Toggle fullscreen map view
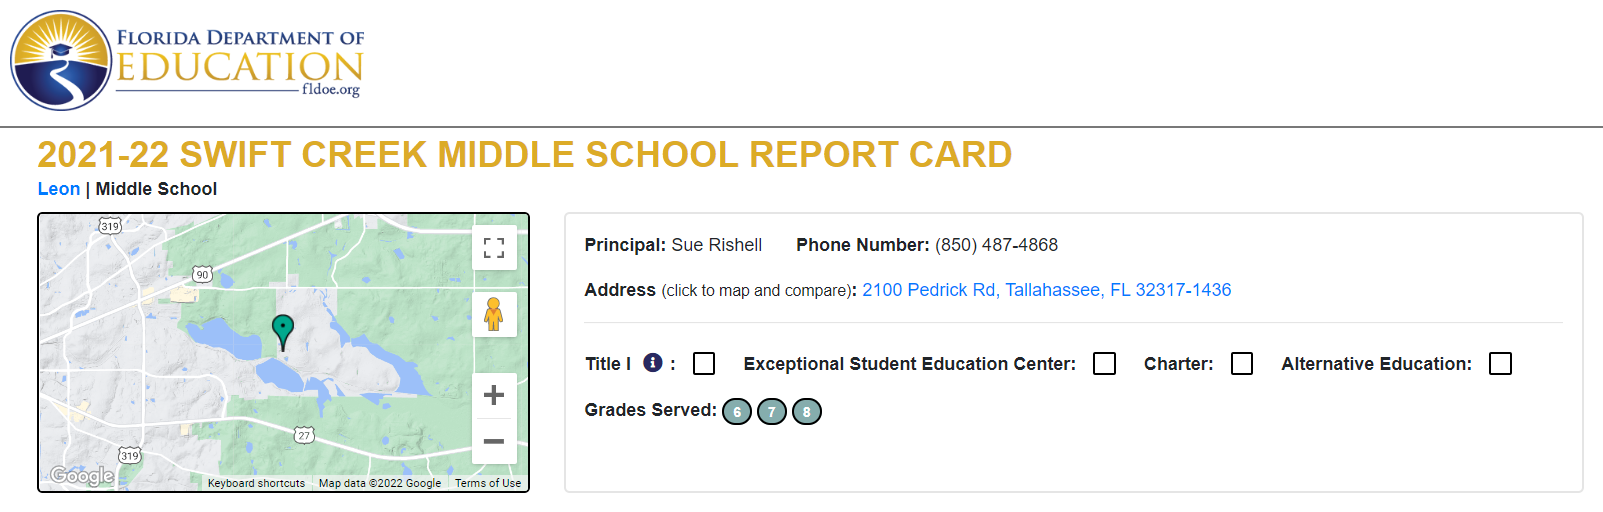Screen dimensions: 1603x512 click(x=494, y=247)
